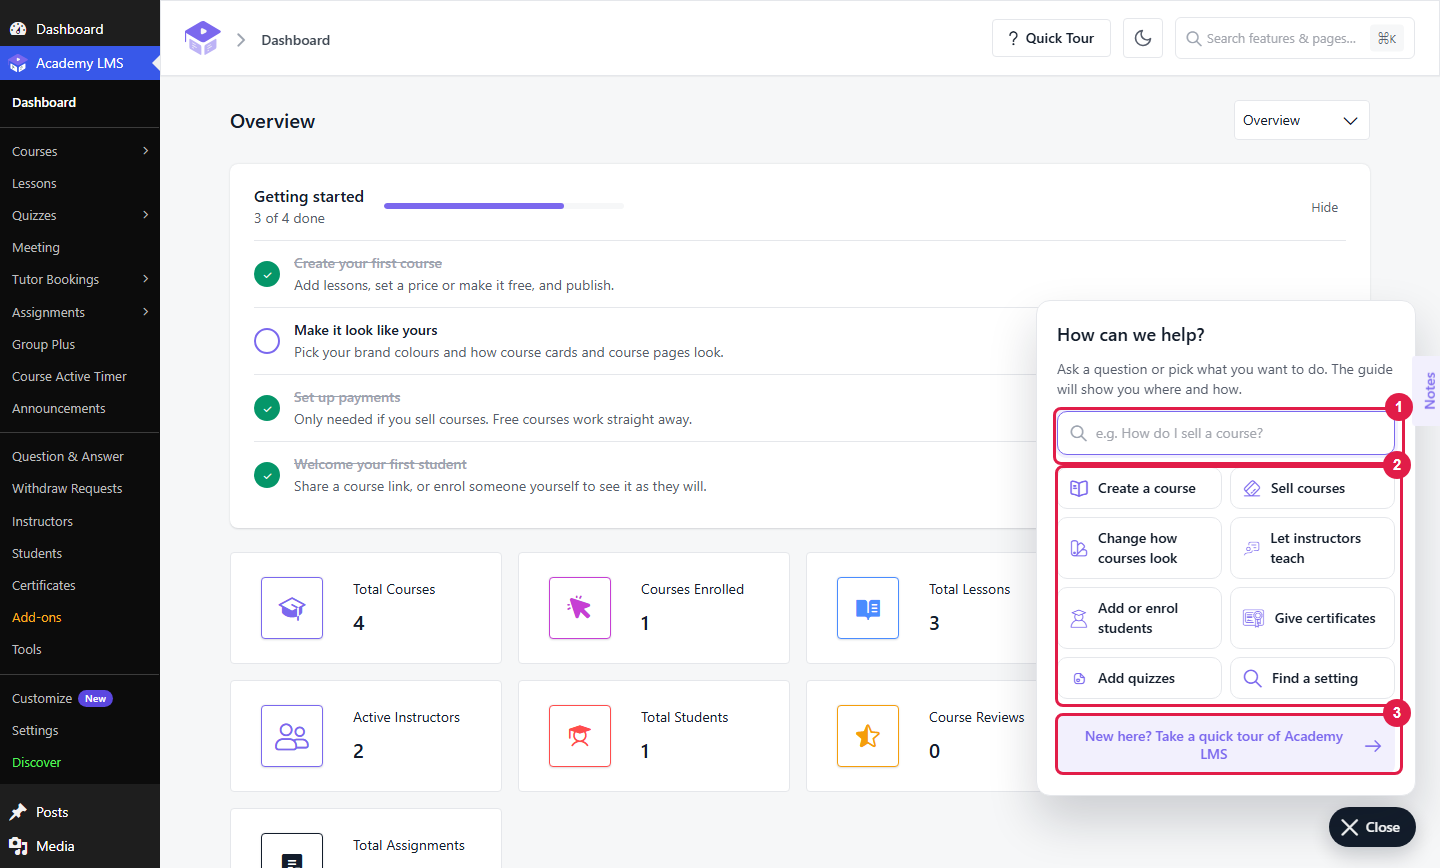Image resolution: width=1440 pixels, height=868 pixels.
Task: Click 'Give certificates' help option
Action: 1312,618
